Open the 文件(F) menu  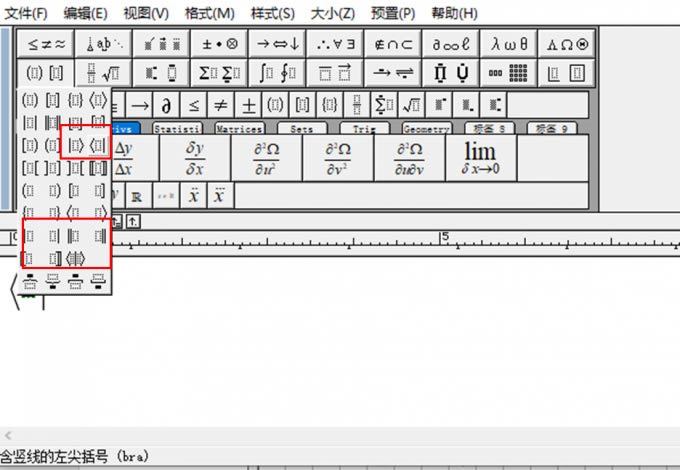tap(27, 13)
